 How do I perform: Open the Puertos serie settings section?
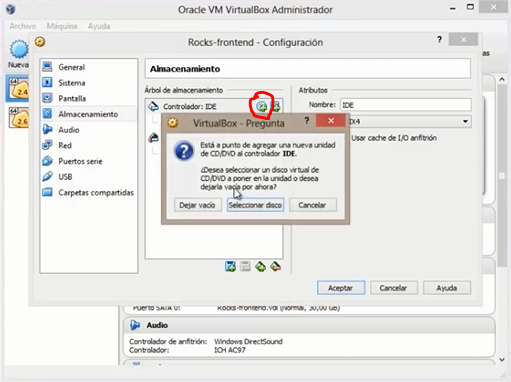88,161
